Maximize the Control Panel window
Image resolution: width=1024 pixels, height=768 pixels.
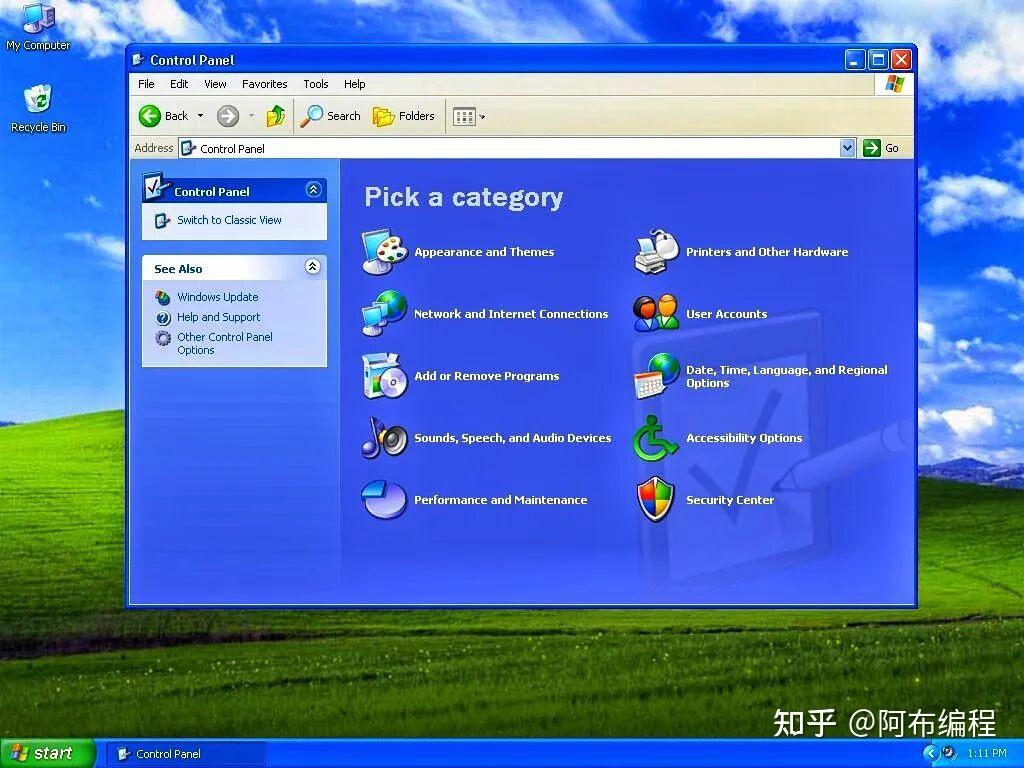[x=878, y=60]
